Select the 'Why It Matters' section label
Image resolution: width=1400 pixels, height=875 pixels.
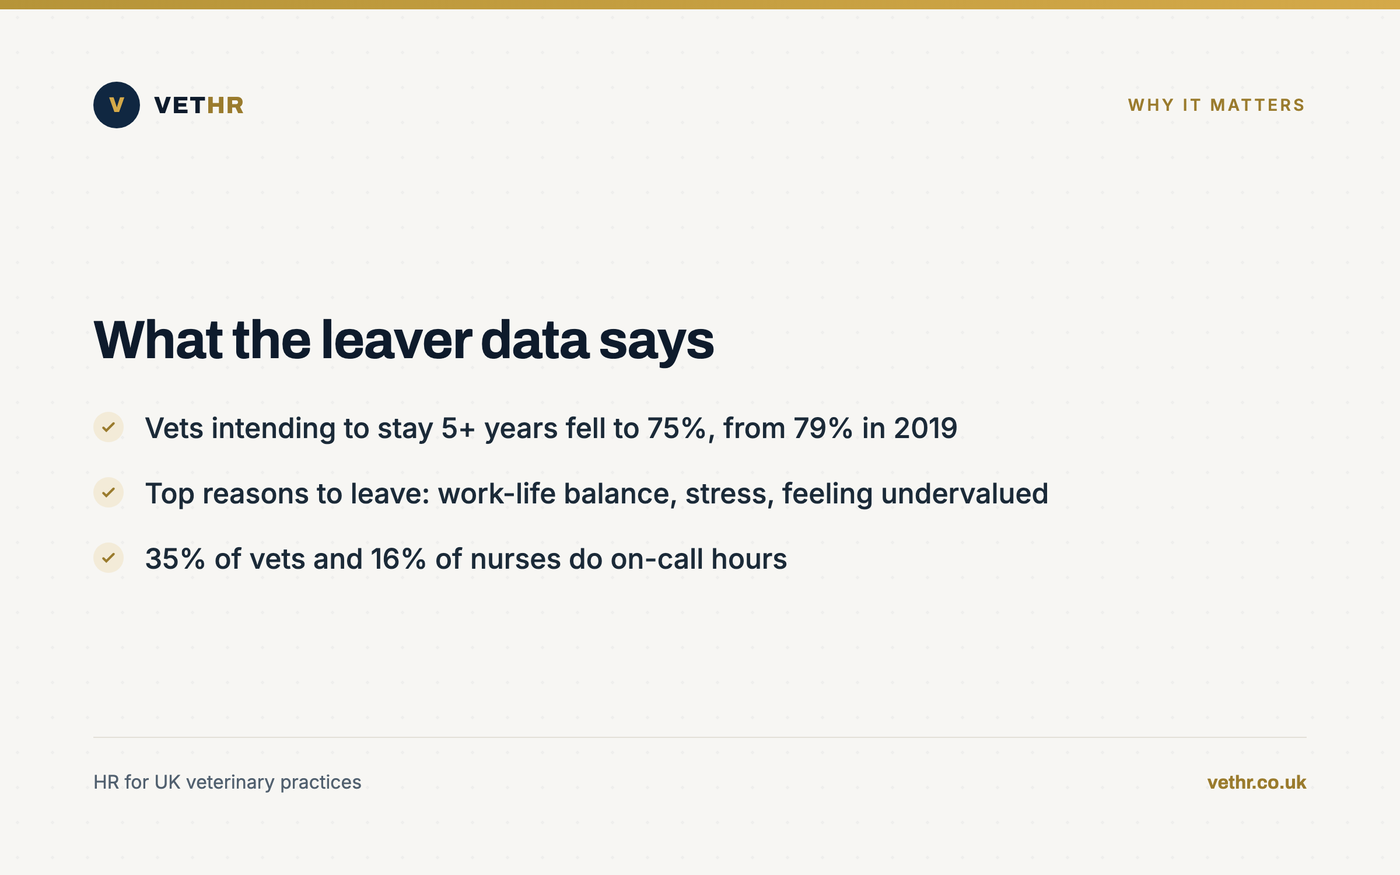click(x=1216, y=105)
